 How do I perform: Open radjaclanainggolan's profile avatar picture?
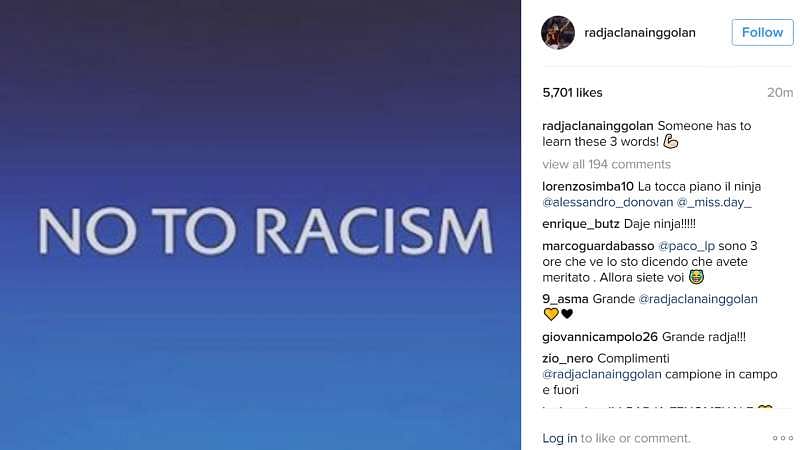click(x=558, y=33)
